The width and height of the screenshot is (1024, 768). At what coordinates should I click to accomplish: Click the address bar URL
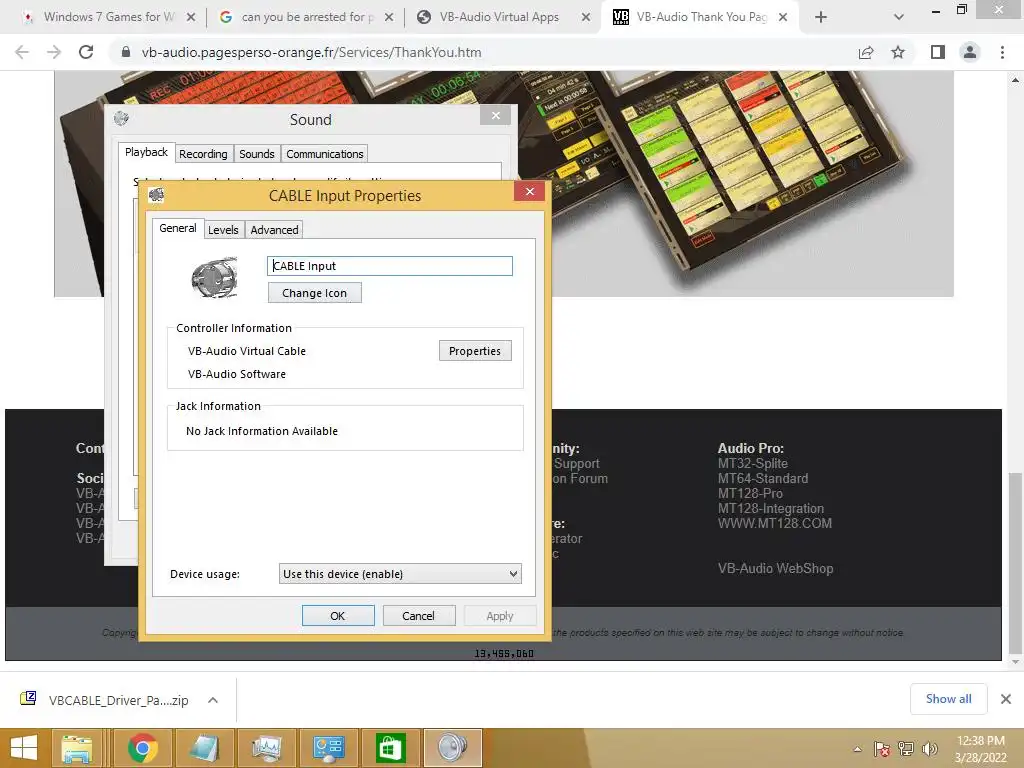pos(311,52)
